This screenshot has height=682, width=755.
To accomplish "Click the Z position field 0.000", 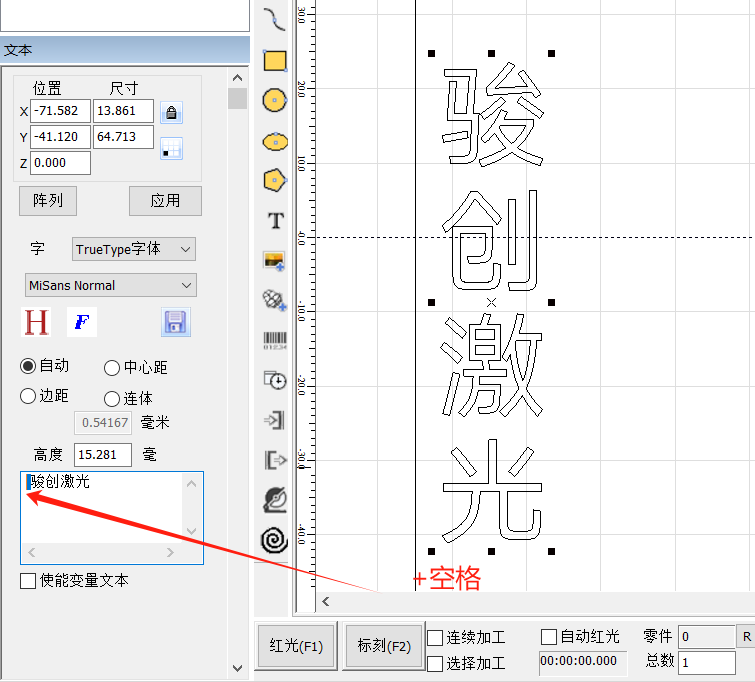I will click(x=60, y=163).
